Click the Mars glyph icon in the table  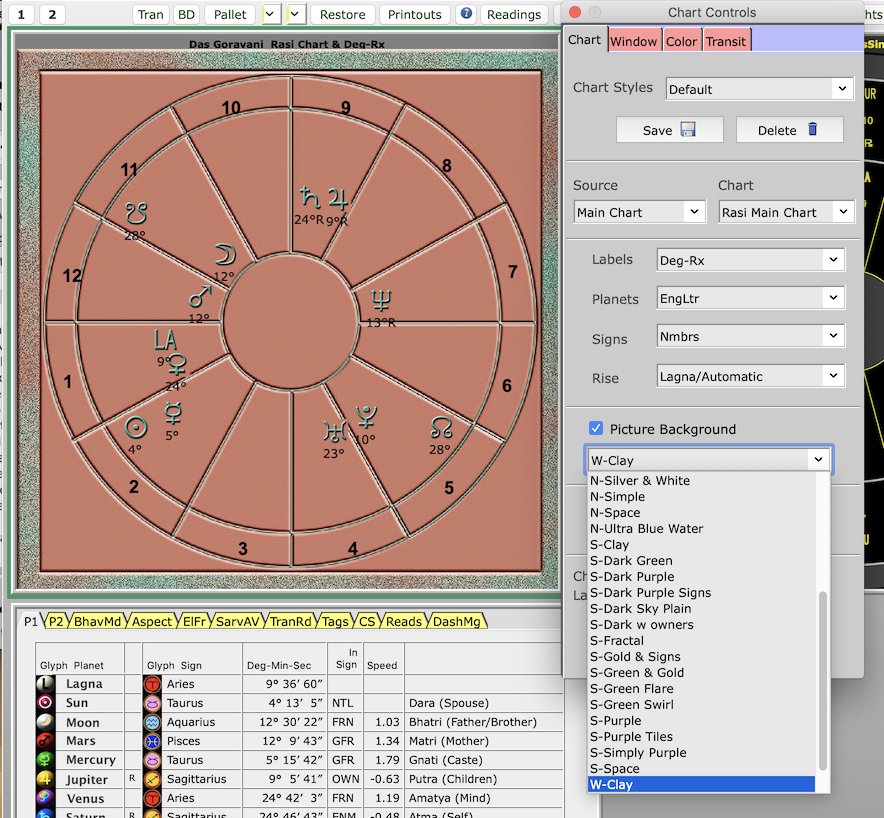tap(45, 741)
